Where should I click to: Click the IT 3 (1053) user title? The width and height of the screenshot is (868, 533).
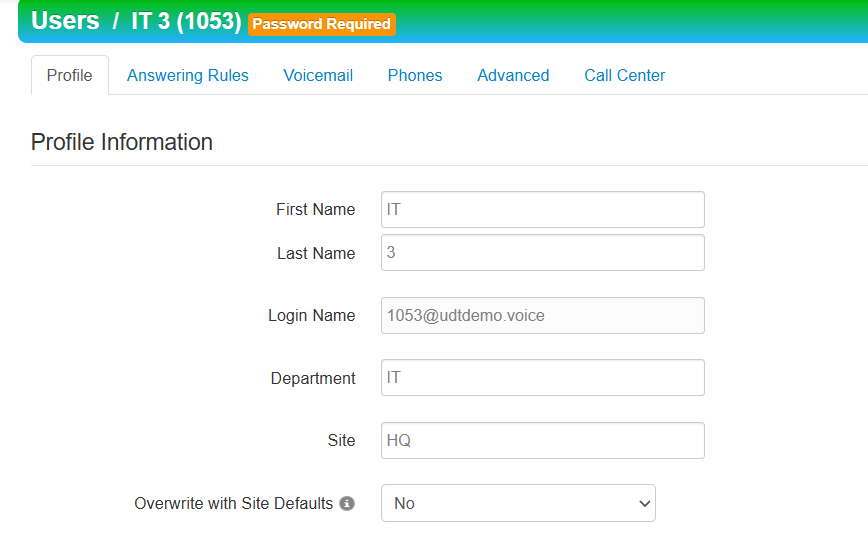[x=186, y=21]
